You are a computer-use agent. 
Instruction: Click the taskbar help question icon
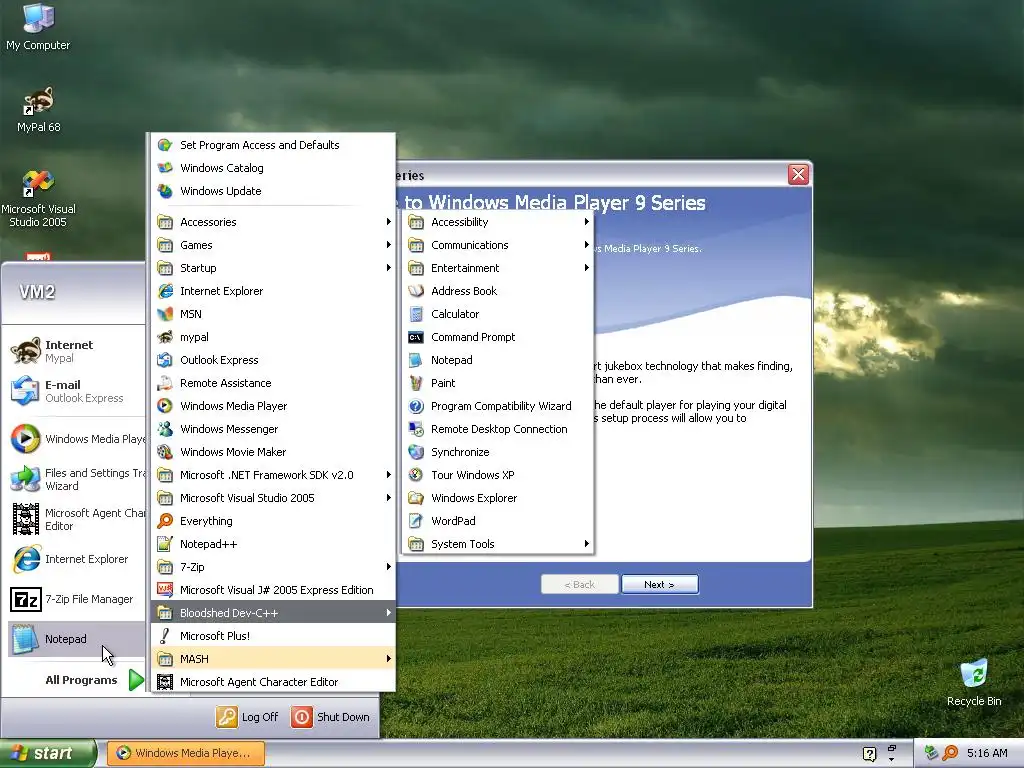click(869, 754)
